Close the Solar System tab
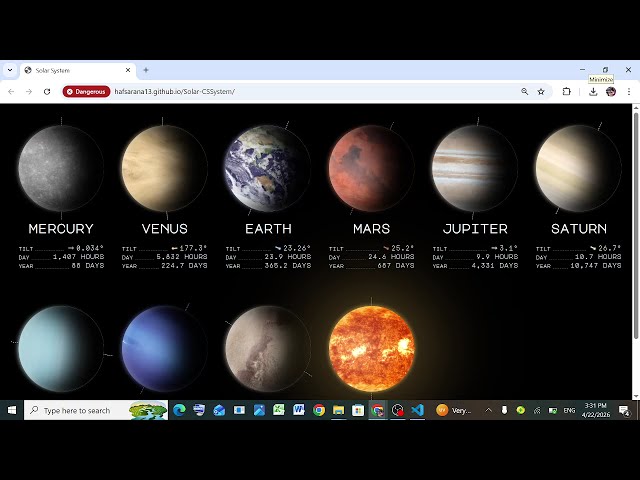640x480 pixels. (128, 70)
